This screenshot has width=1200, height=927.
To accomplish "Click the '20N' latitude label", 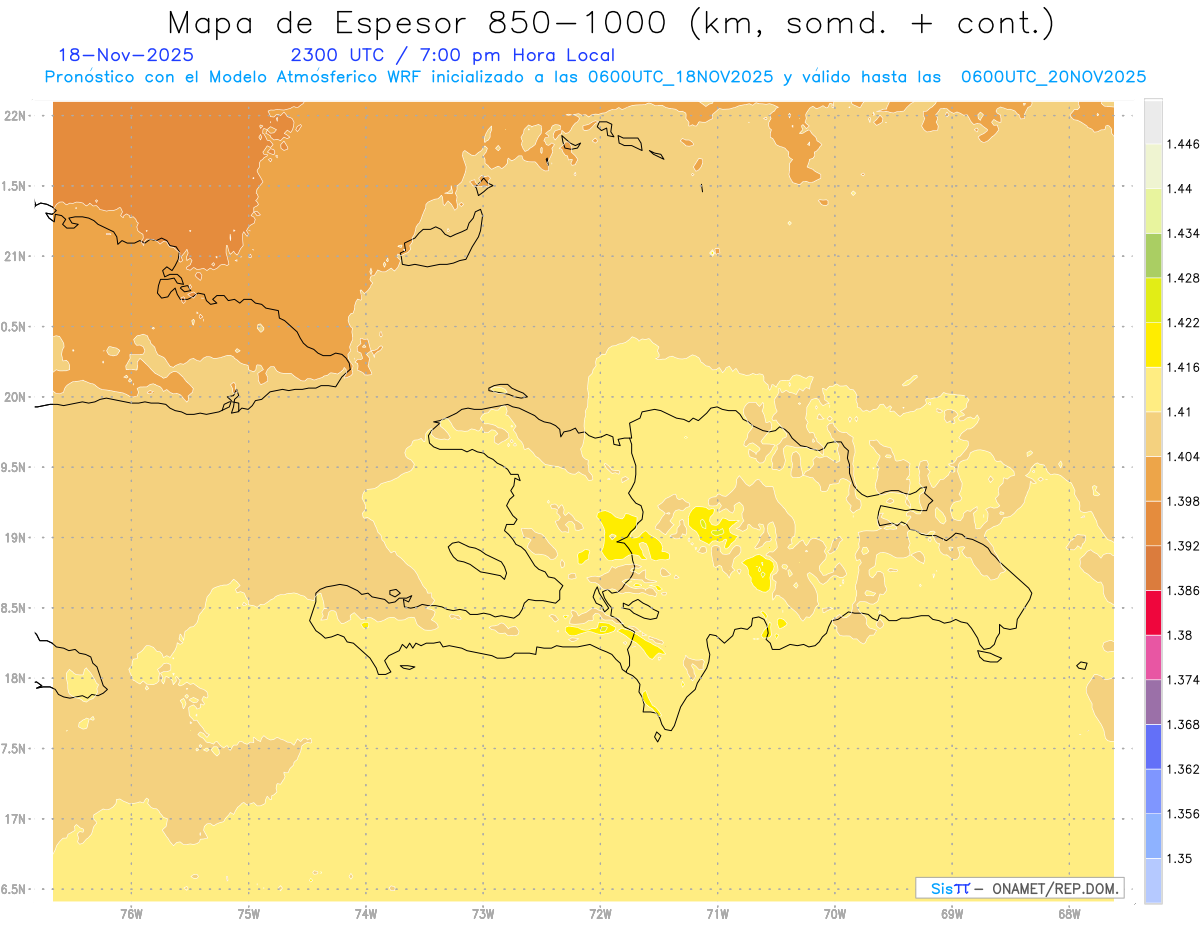I will click(16, 397).
